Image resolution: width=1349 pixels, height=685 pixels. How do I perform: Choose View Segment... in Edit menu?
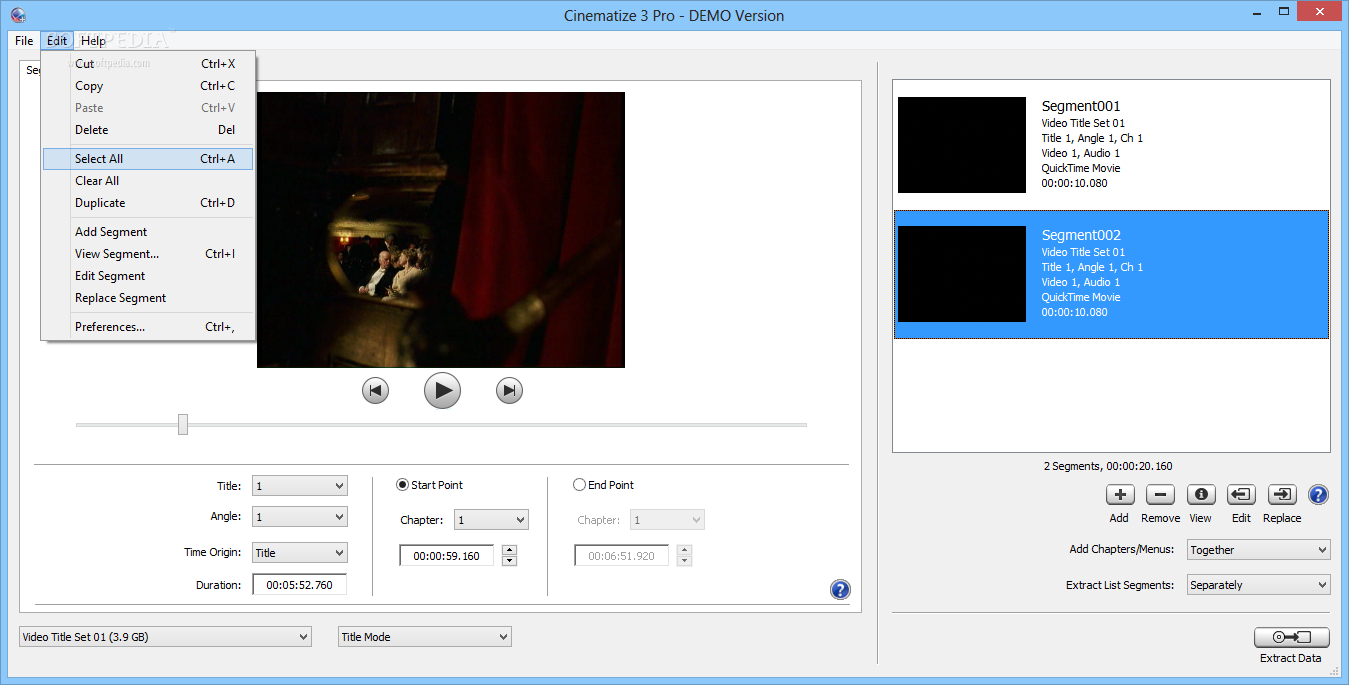[x=148, y=254]
